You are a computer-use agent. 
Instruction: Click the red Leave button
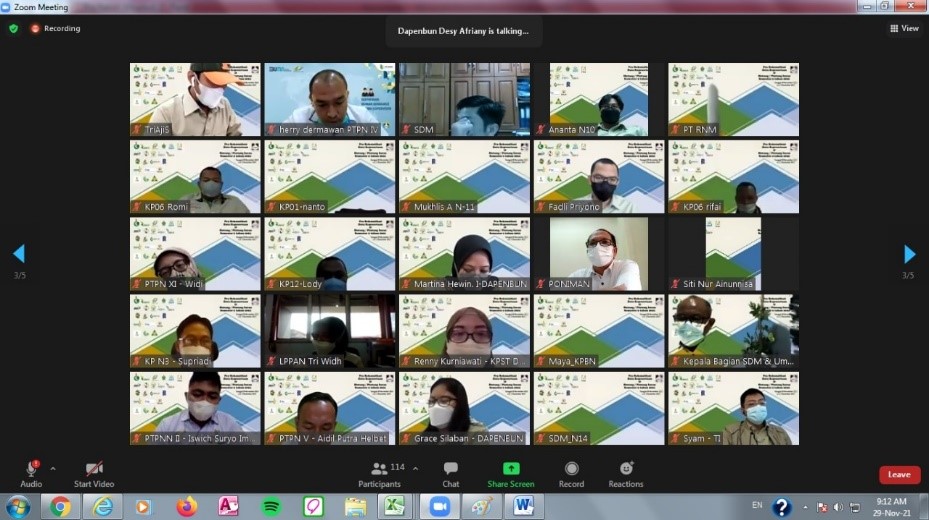(899, 475)
